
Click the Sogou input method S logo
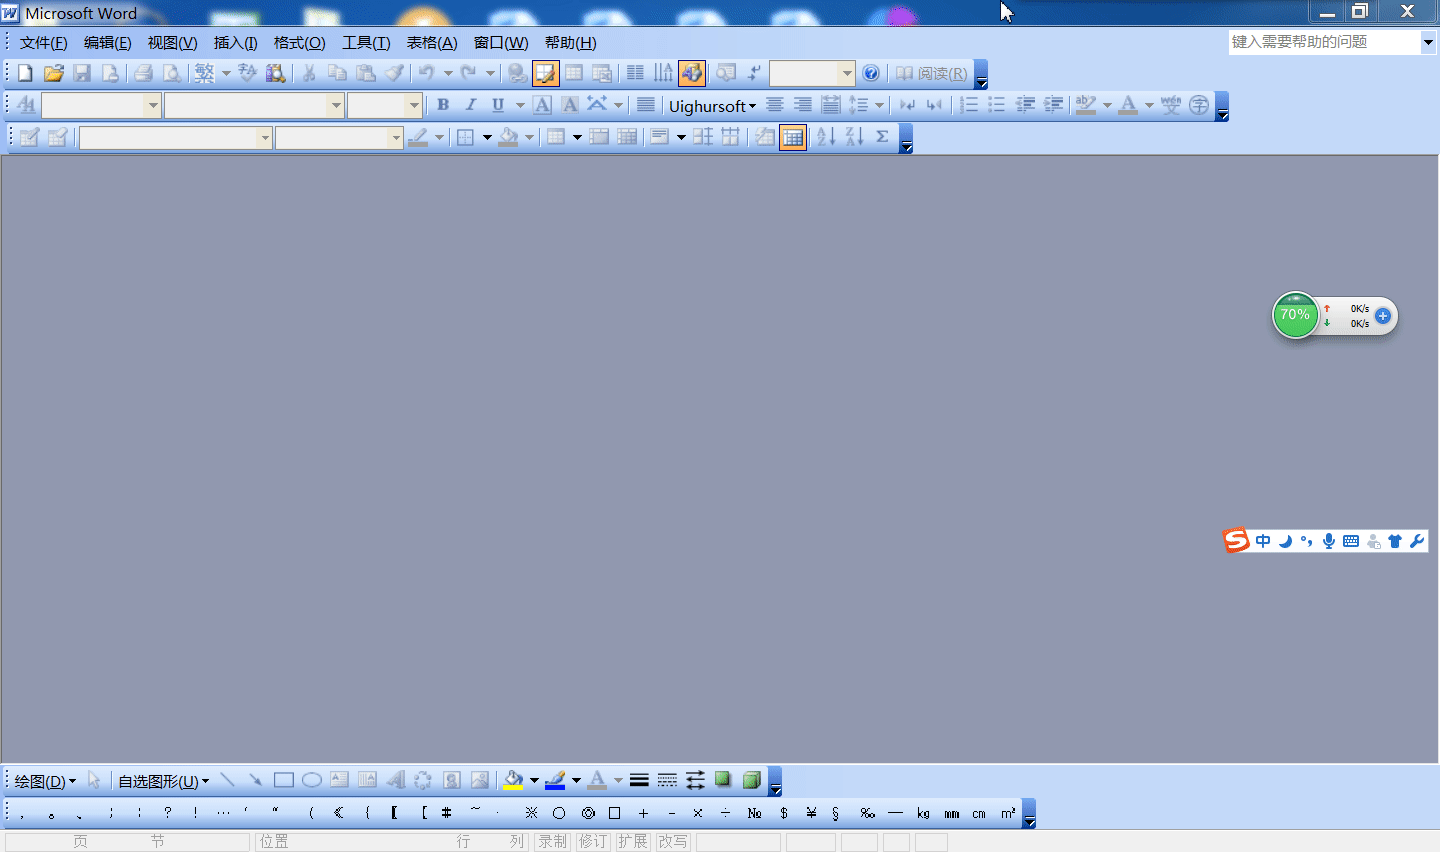tap(1237, 541)
